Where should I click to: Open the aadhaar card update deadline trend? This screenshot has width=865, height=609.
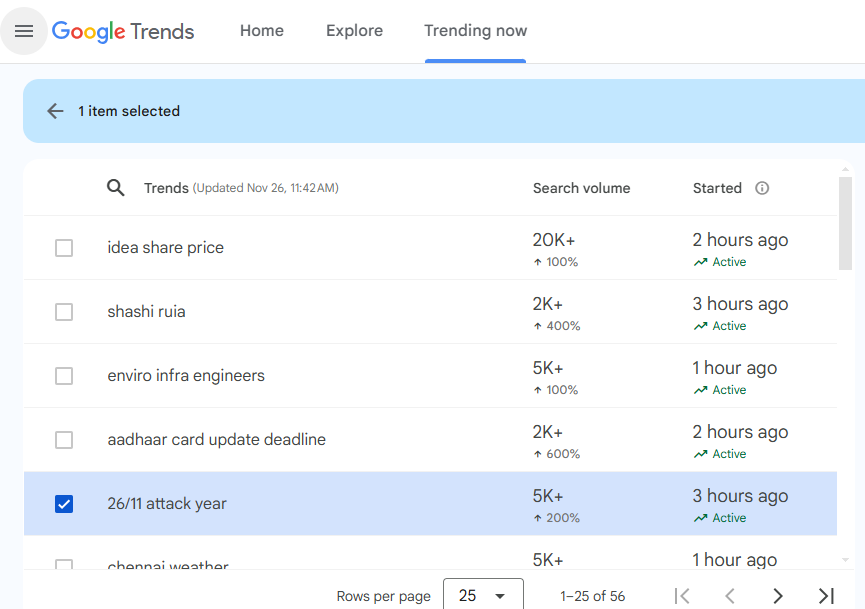pyautogui.click(x=216, y=440)
